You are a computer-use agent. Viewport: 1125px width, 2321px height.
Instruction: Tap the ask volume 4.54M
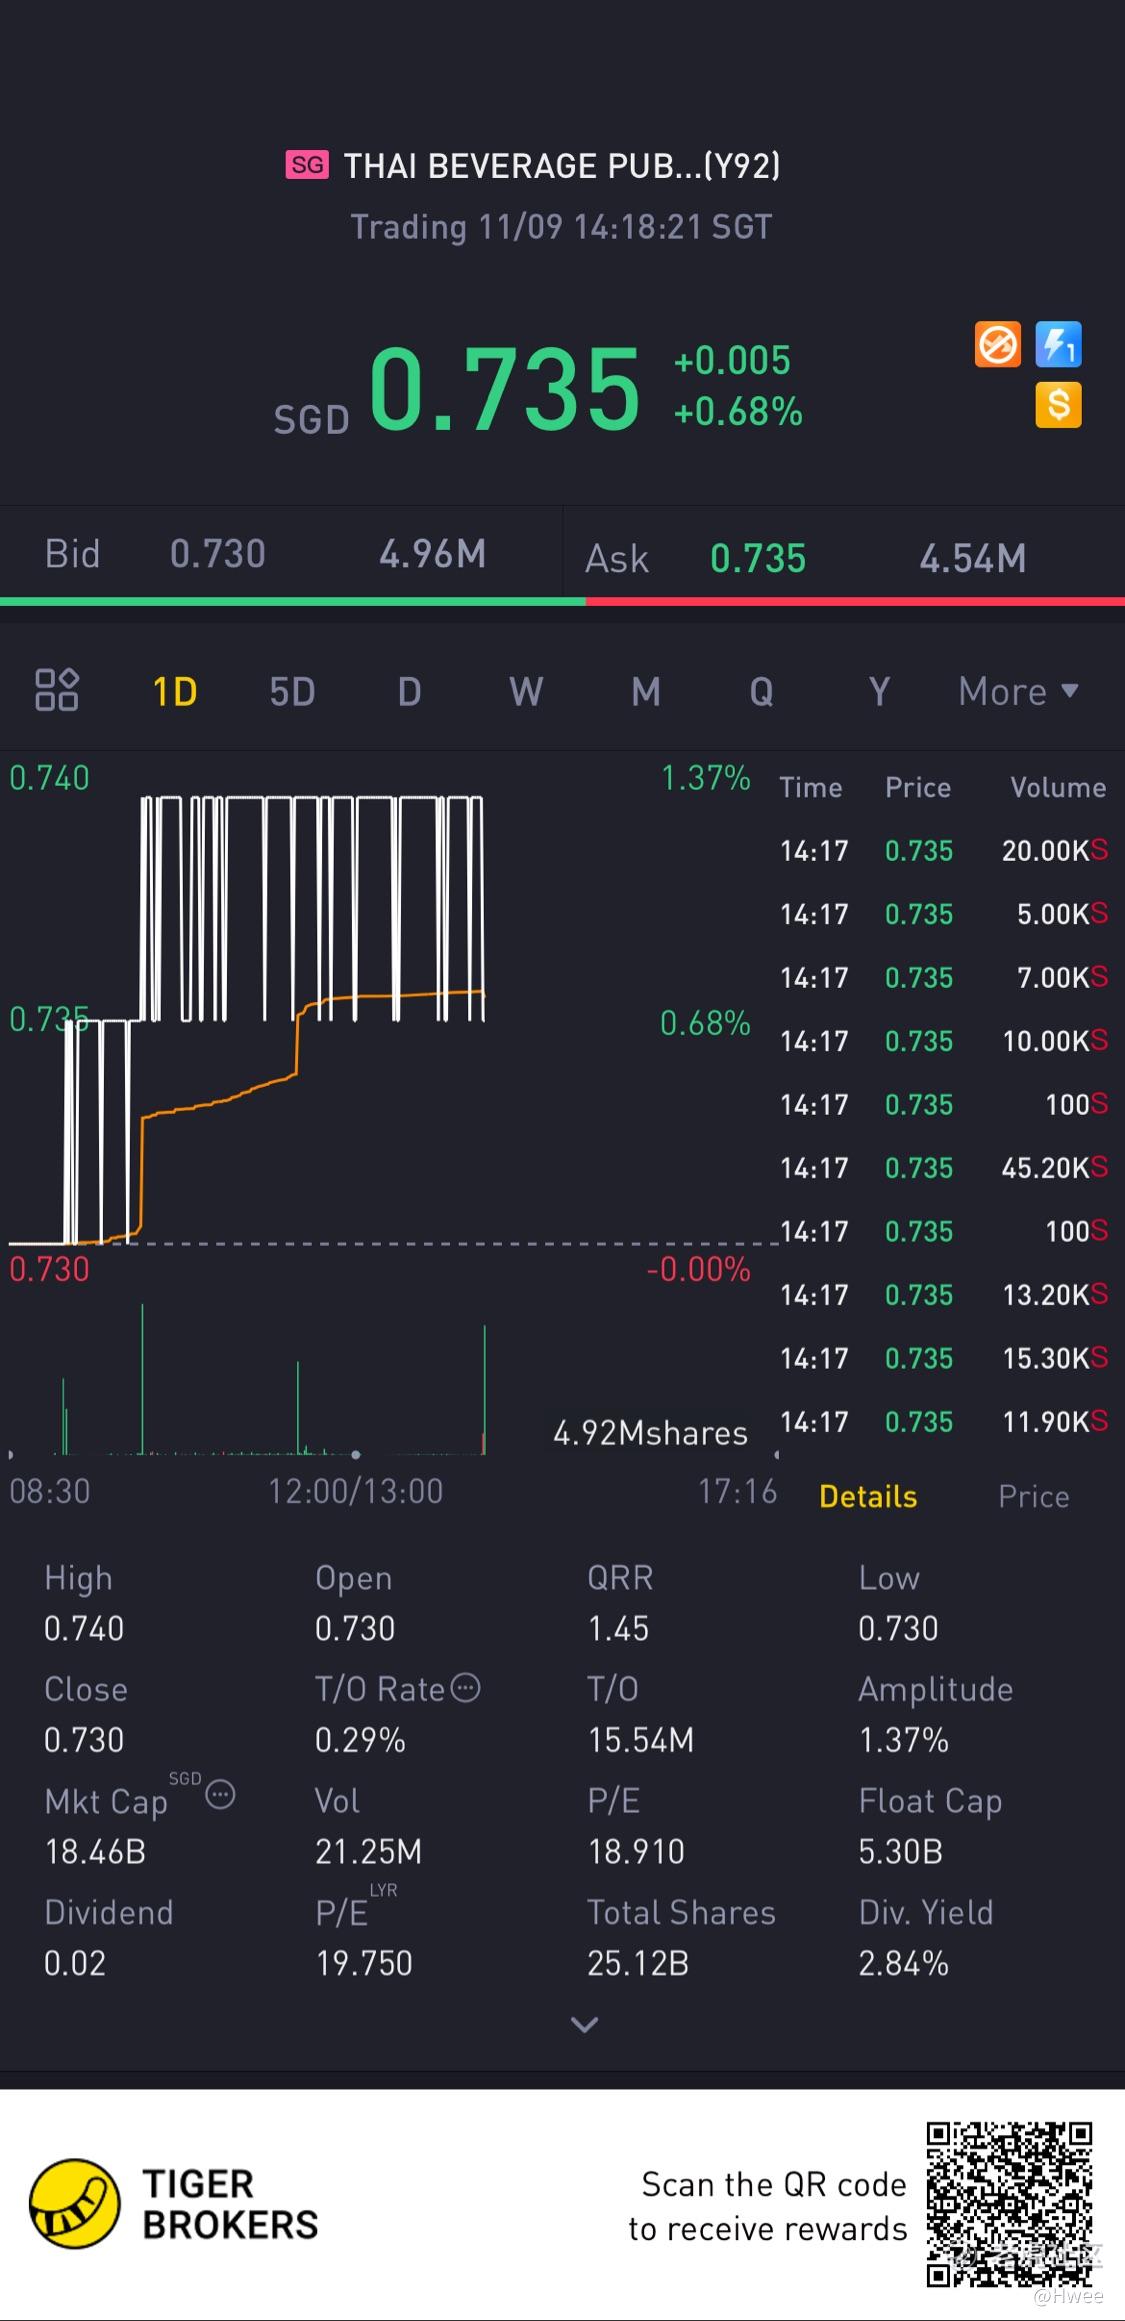pyautogui.click(x=973, y=559)
